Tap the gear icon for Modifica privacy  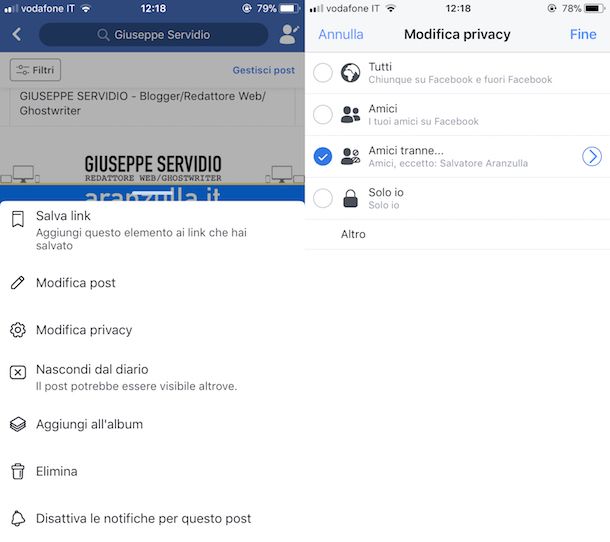(18, 330)
